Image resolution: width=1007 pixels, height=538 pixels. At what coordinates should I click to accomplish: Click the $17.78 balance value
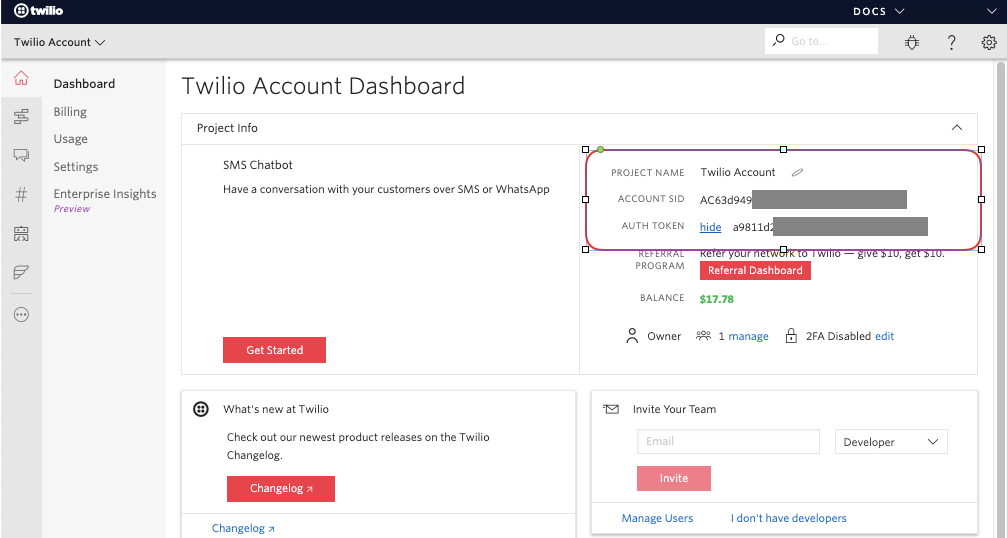tap(716, 299)
